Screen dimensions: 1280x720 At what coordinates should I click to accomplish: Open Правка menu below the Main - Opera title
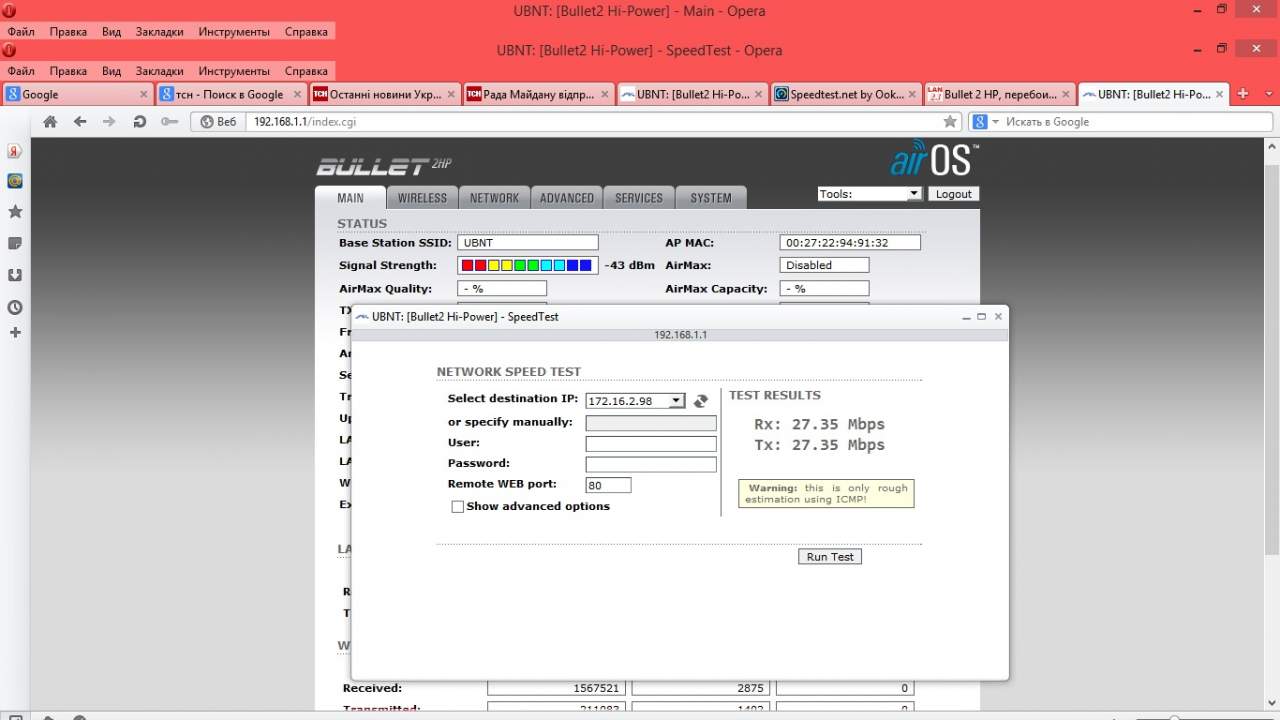pos(68,31)
